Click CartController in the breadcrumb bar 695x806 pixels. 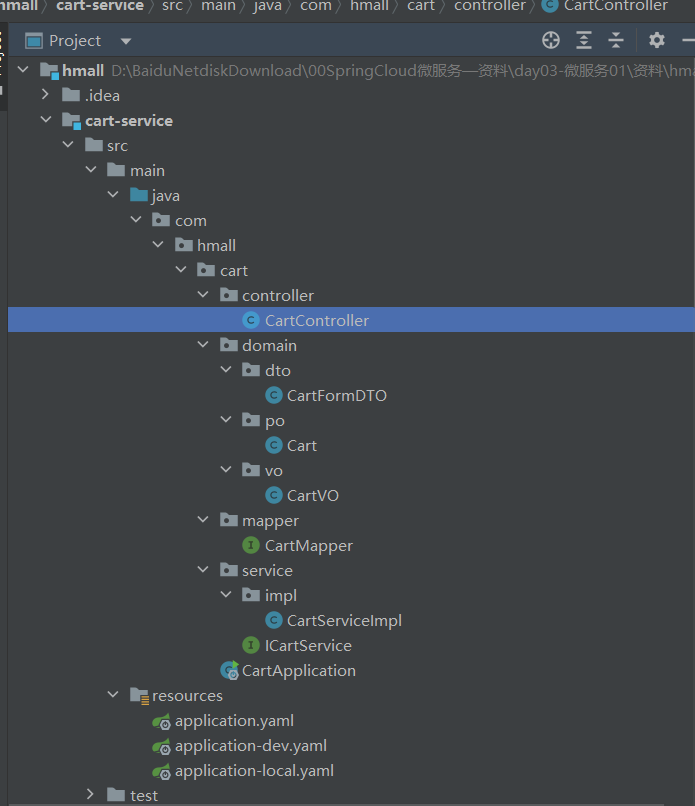click(616, 6)
